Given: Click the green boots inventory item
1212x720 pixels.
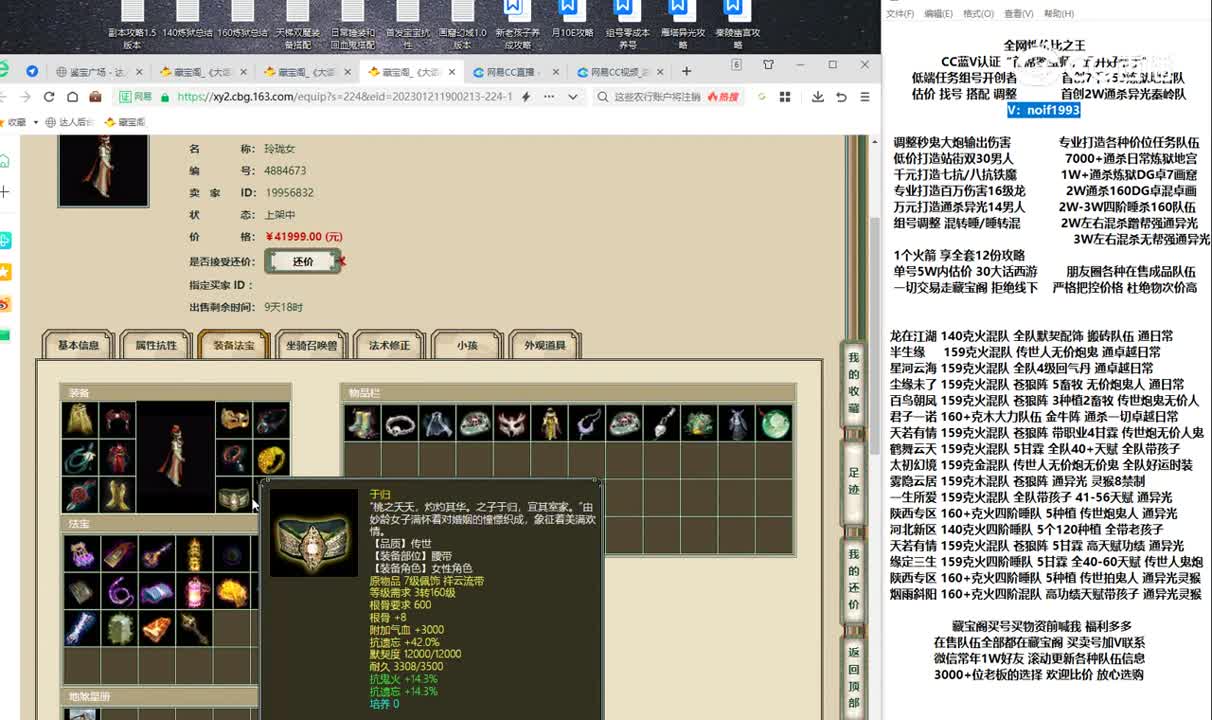Looking at the screenshot, I should pos(363,423).
